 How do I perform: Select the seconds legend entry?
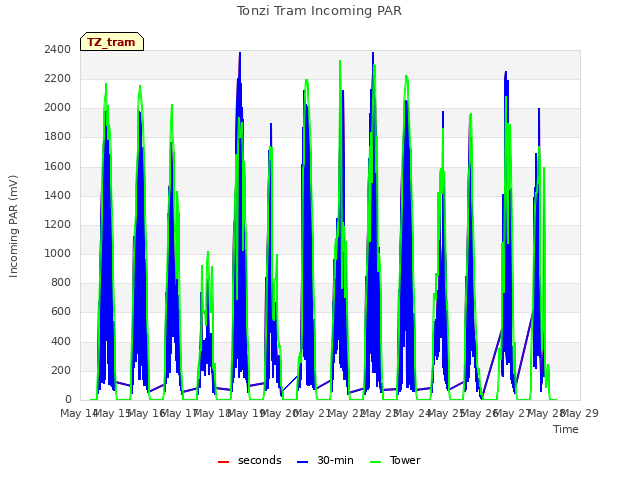click(x=250, y=460)
